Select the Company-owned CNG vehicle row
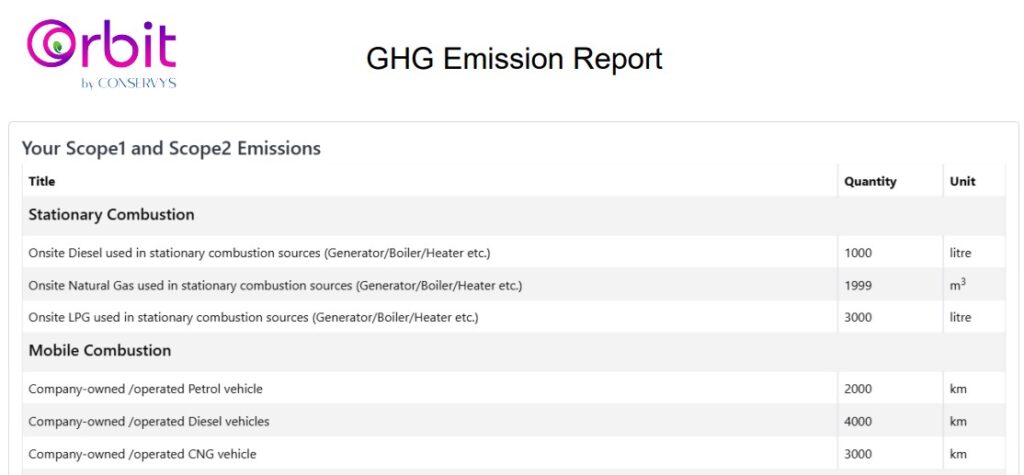Viewport: 1024px width, 475px height. pyautogui.click(x=513, y=453)
